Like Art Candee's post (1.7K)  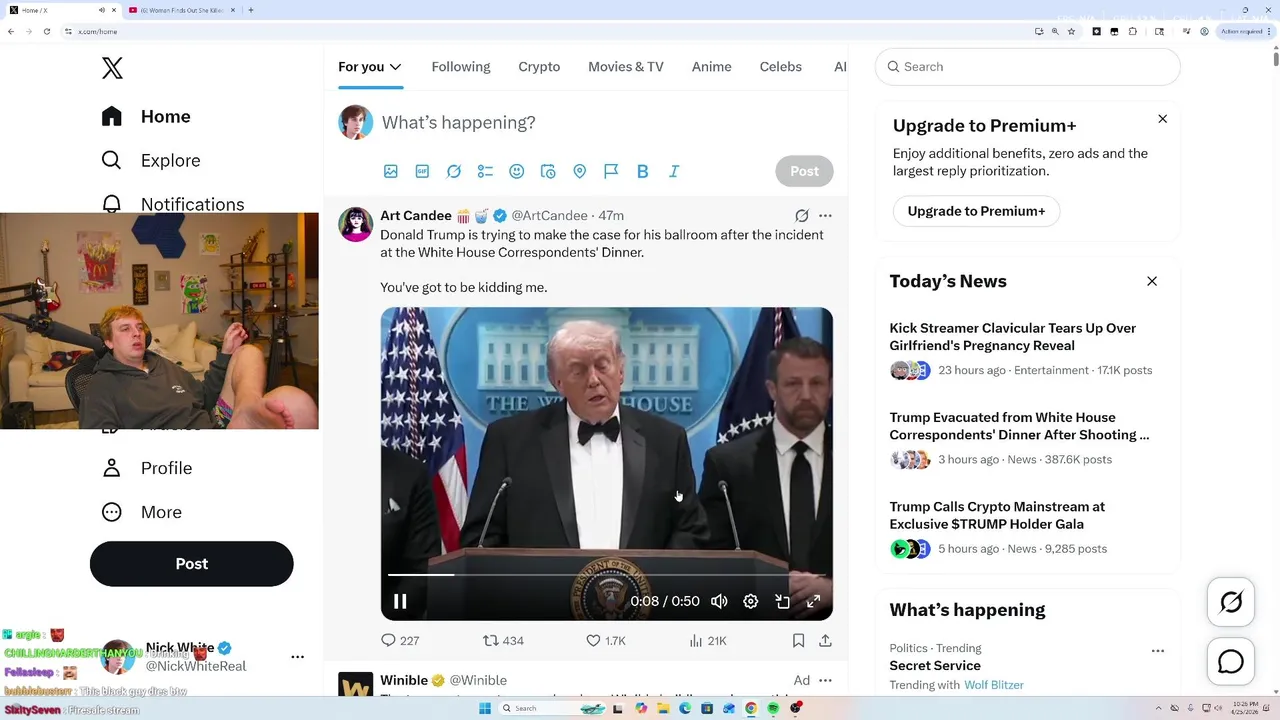coord(606,641)
